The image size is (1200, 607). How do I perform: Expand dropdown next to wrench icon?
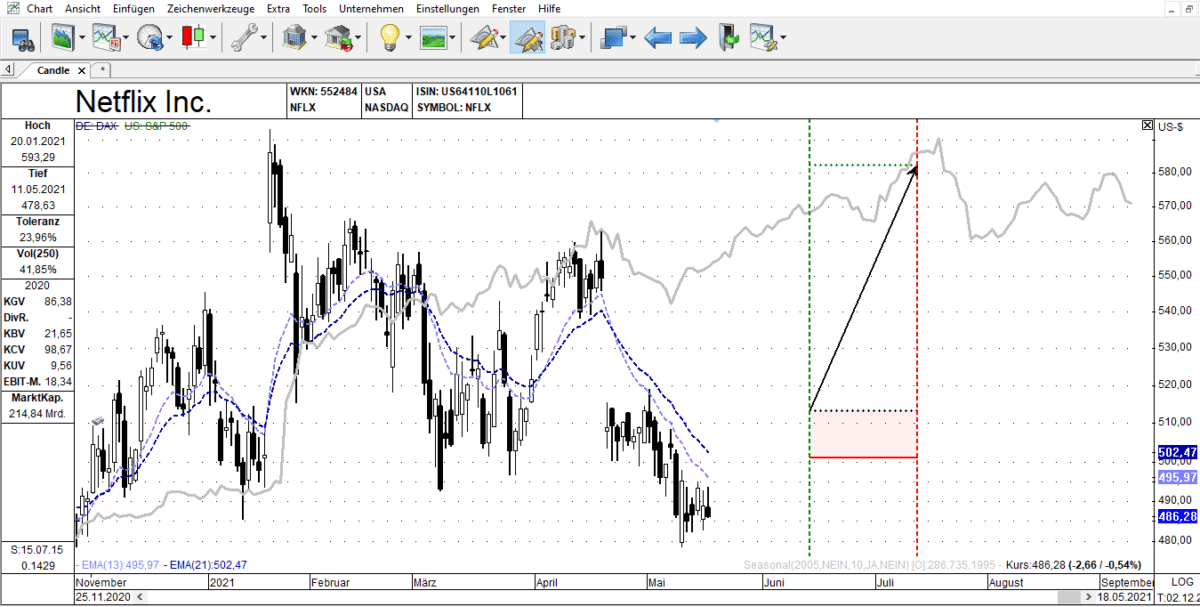click(x=263, y=39)
